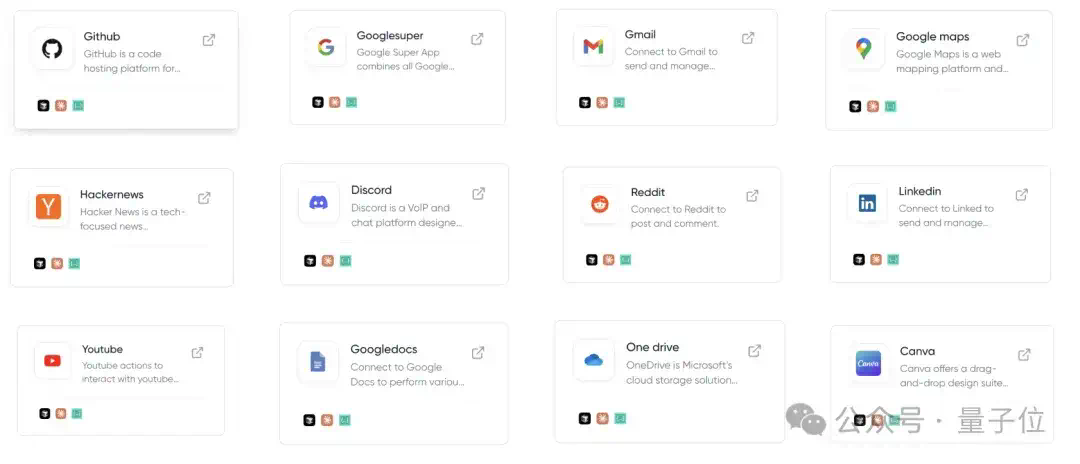Open external link on Github card
Image resolution: width=1080 pixels, height=464 pixels.
pyautogui.click(x=209, y=40)
